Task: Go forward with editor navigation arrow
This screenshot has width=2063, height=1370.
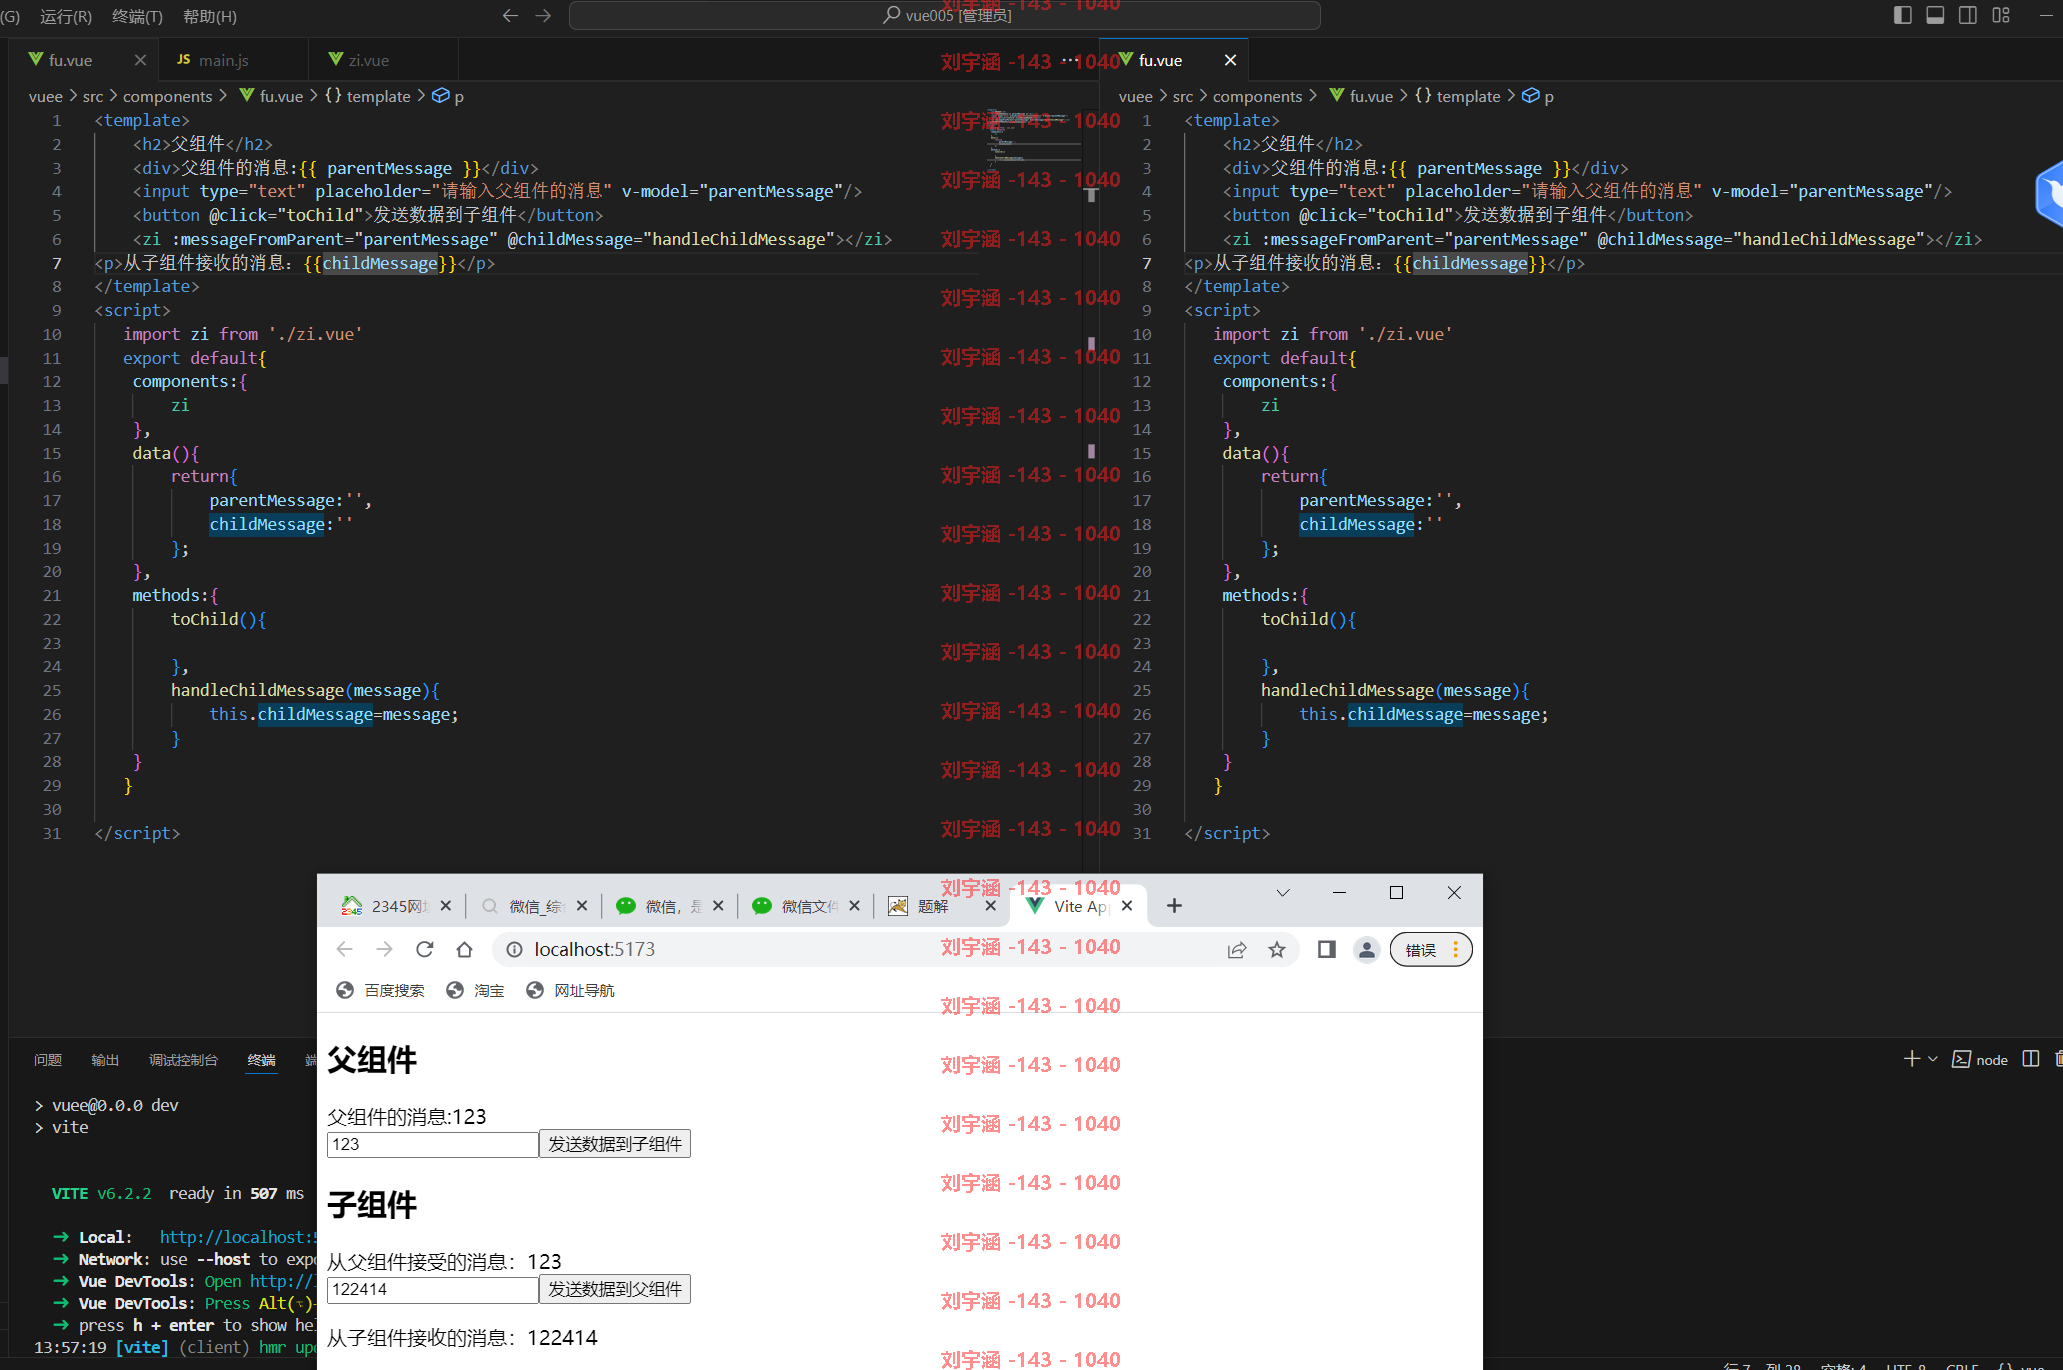Action: click(x=543, y=15)
